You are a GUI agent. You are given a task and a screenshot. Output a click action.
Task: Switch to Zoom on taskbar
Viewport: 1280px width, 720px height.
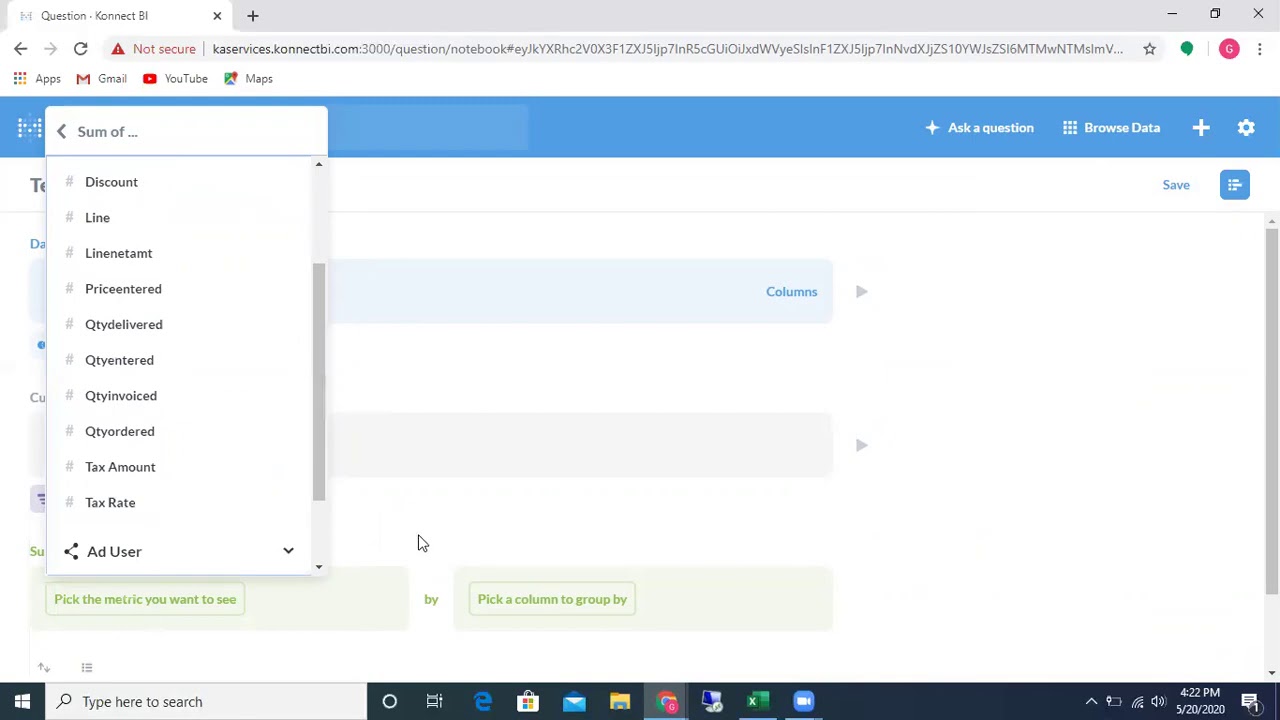tap(804, 702)
